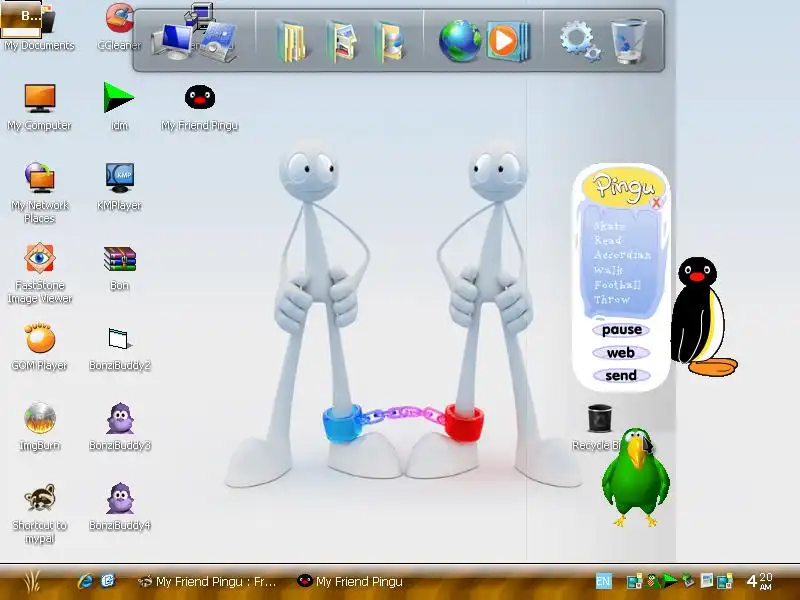Launch the GOM Player shortcut
The height and width of the screenshot is (600, 800).
pyautogui.click(x=39, y=347)
